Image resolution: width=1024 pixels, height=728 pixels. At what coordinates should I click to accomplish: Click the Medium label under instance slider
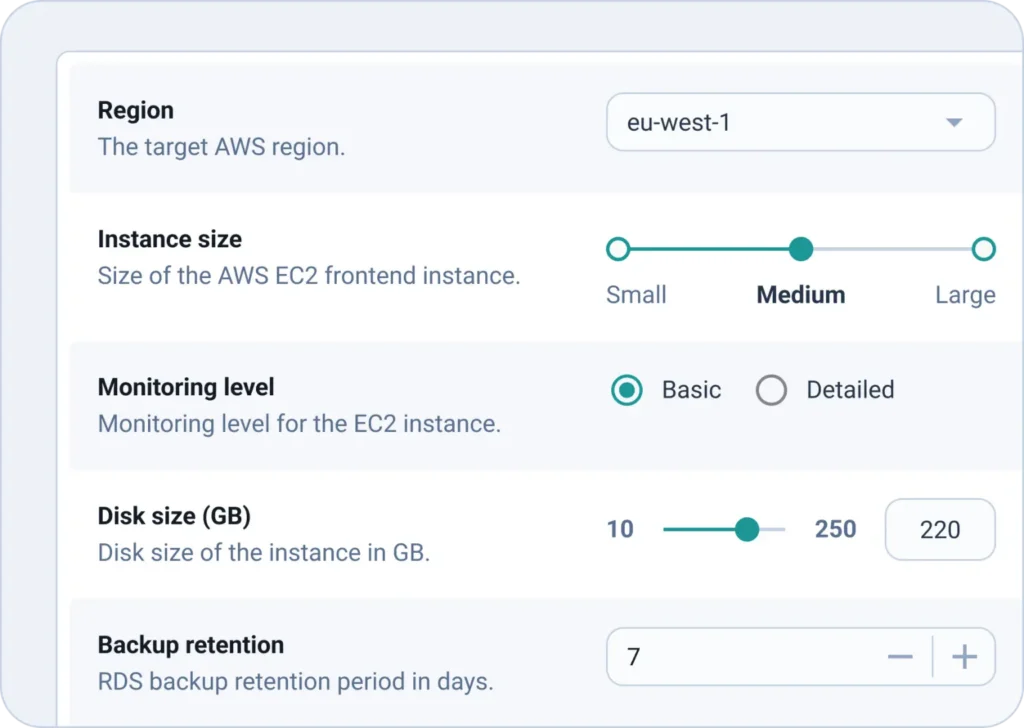801,295
